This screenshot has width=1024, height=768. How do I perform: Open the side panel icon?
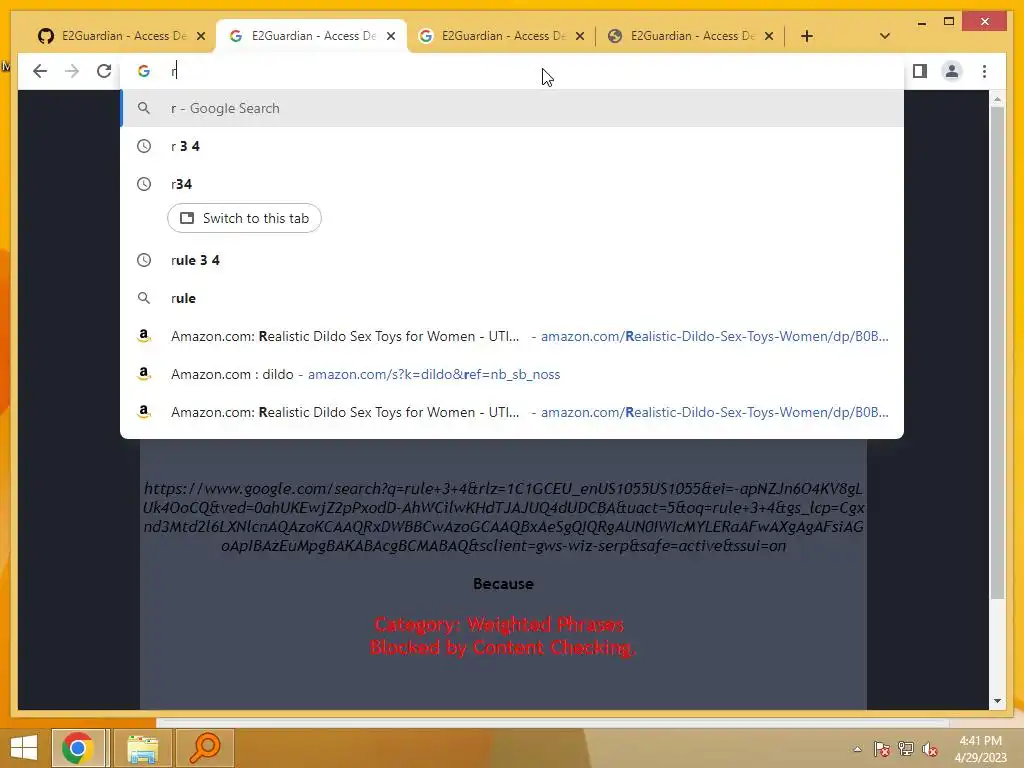[x=920, y=71]
